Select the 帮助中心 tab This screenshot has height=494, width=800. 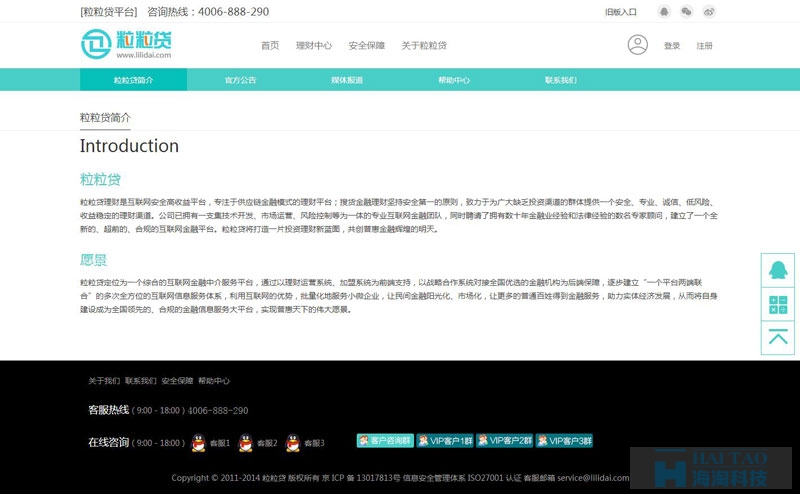[454, 80]
